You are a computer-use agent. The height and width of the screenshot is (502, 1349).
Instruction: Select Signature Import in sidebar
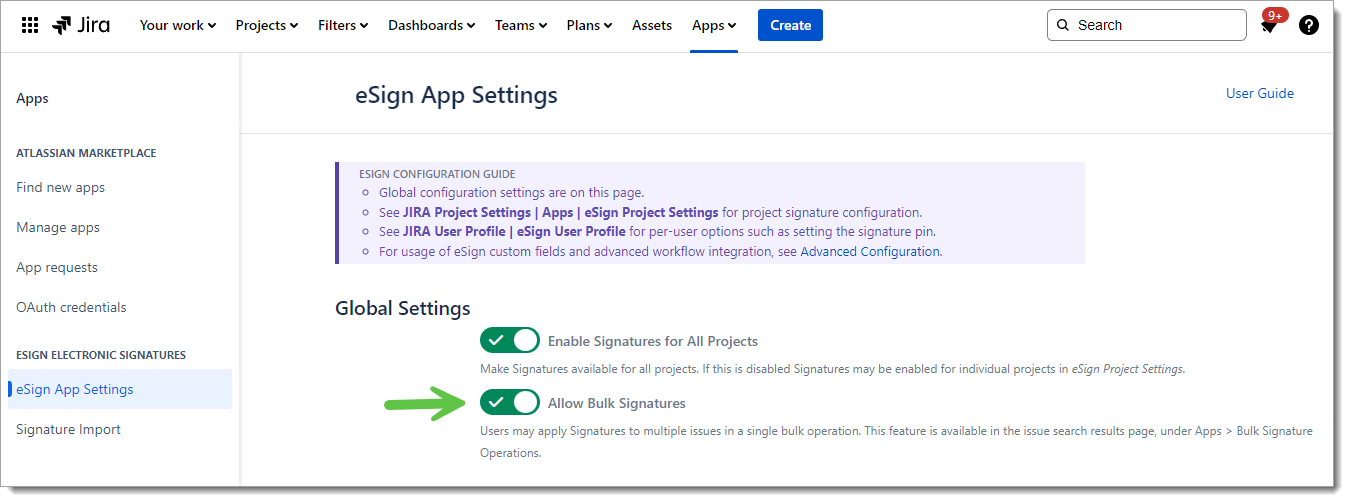[68, 429]
